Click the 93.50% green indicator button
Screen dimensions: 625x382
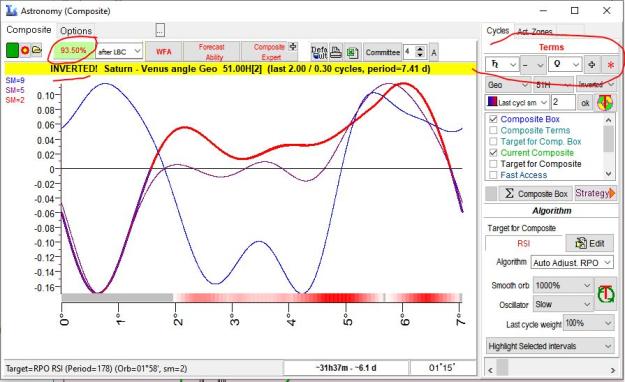[73, 51]
